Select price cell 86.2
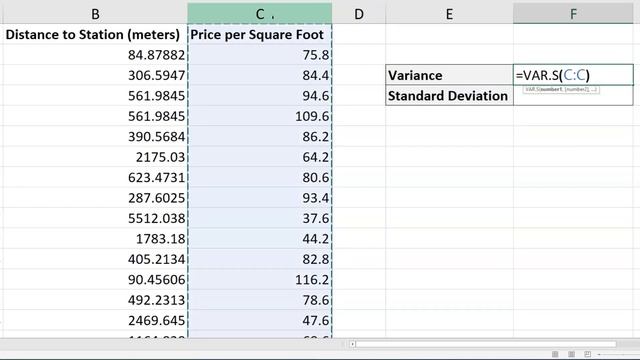 coord(260,136)
